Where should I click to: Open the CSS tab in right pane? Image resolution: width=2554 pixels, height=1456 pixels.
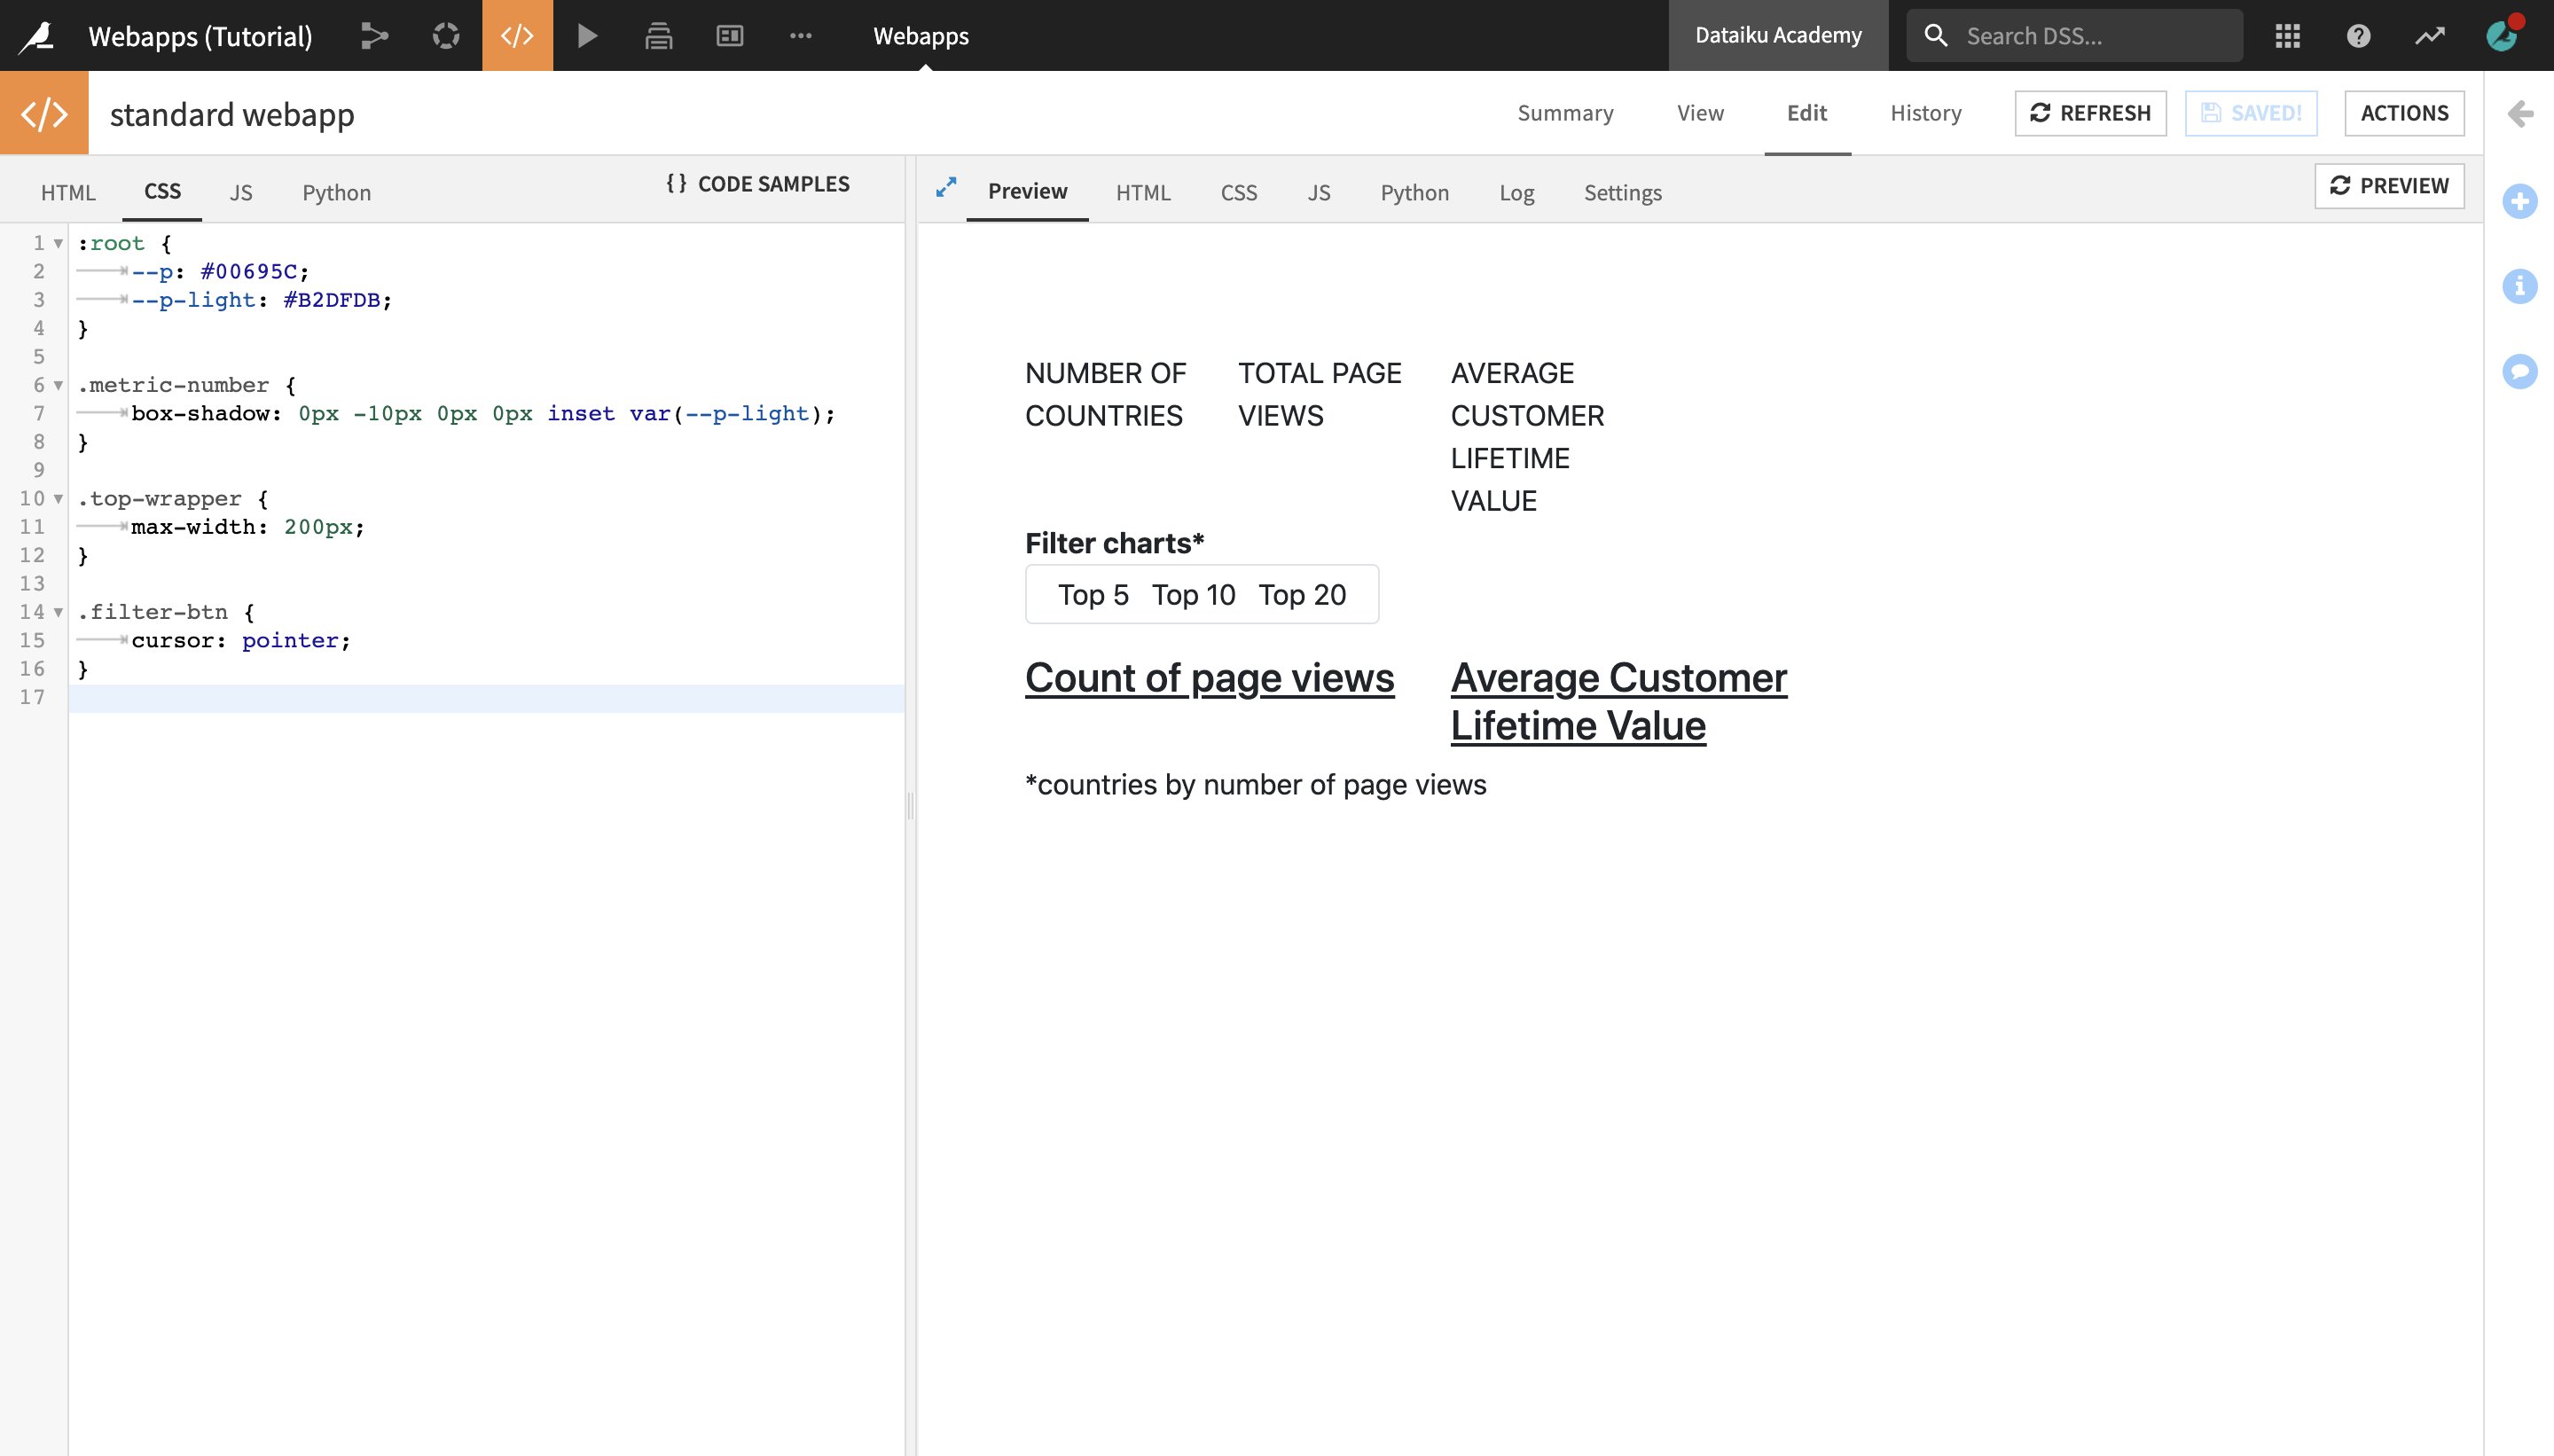1238,192
